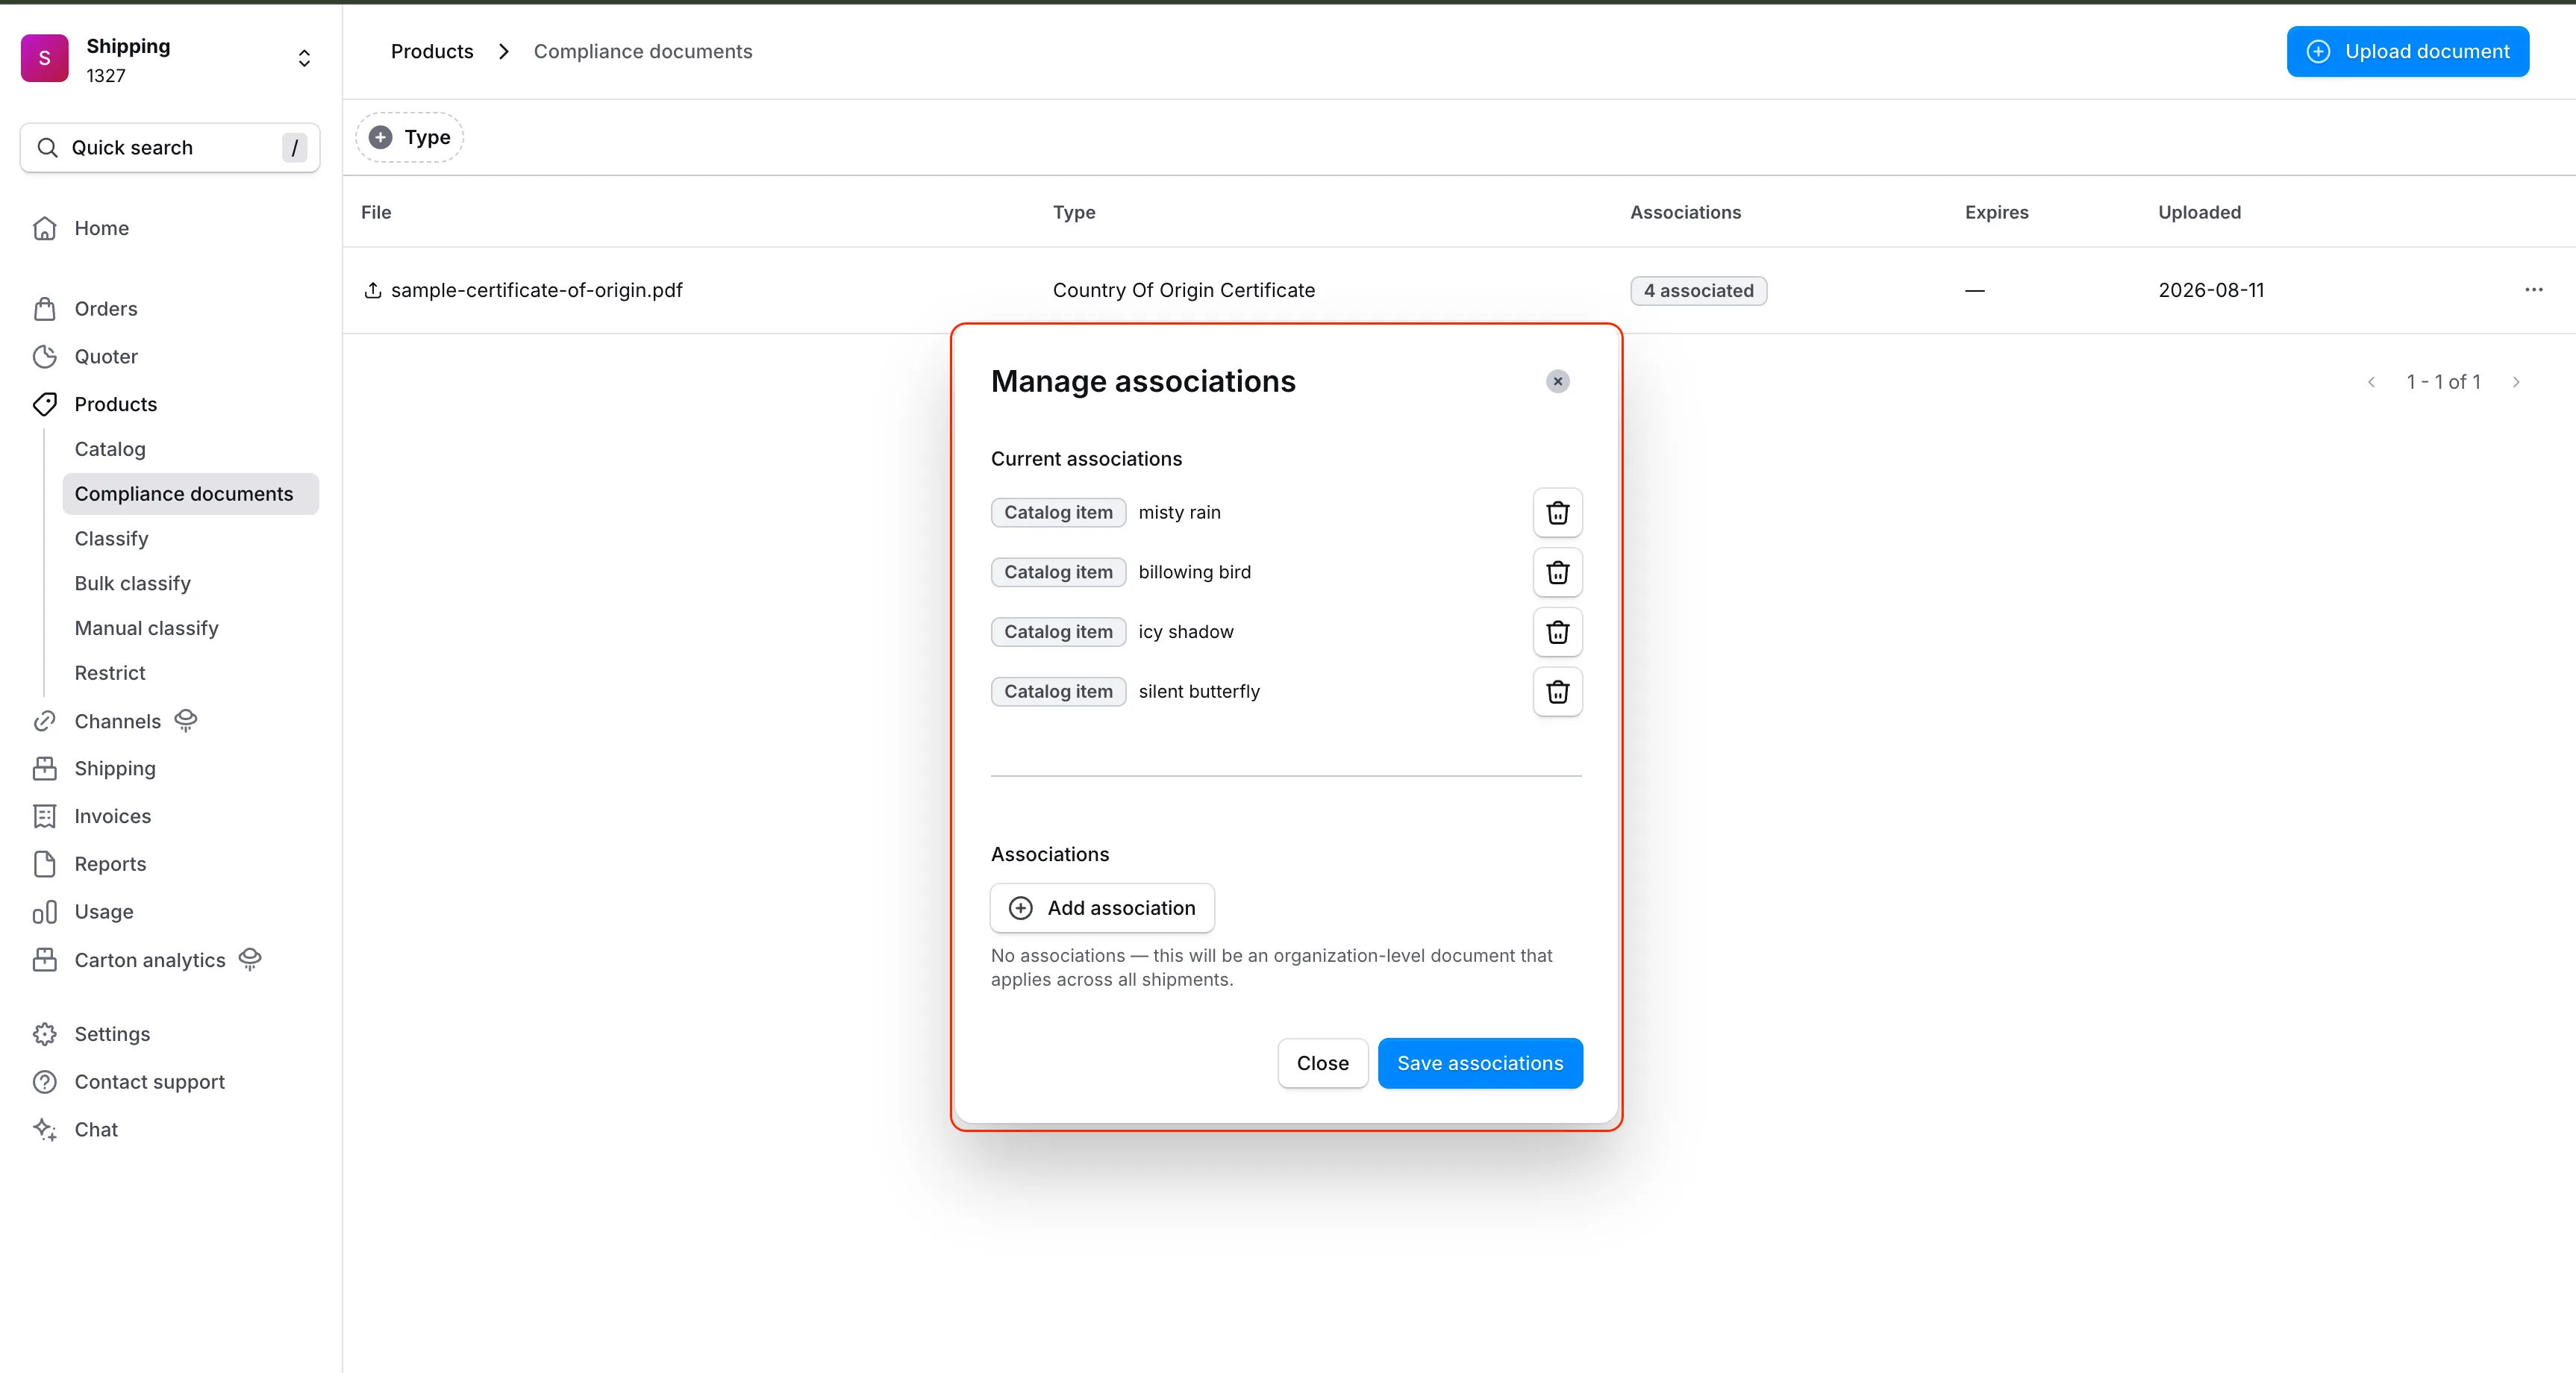Click Save associations
The width and height of the screenshot is (2576, 1373).
(x=1480, y=1063)
